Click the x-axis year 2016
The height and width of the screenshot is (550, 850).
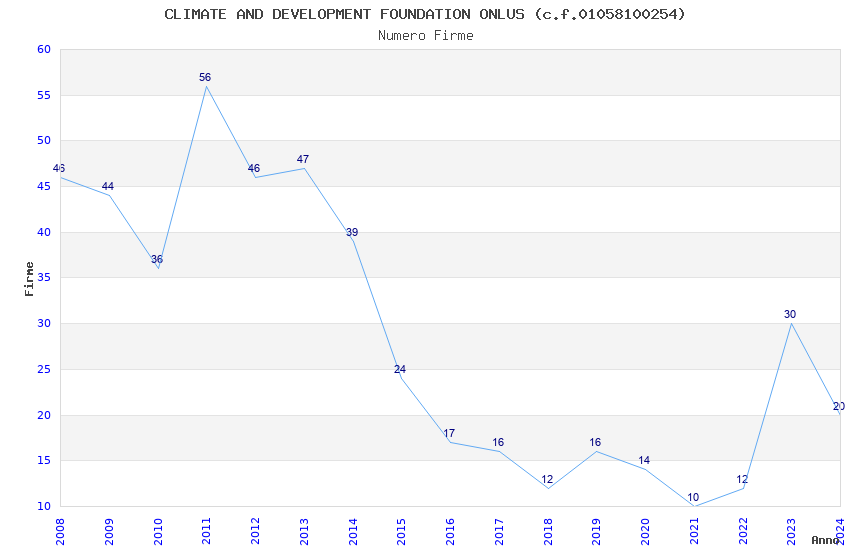[x=450, y=531]
